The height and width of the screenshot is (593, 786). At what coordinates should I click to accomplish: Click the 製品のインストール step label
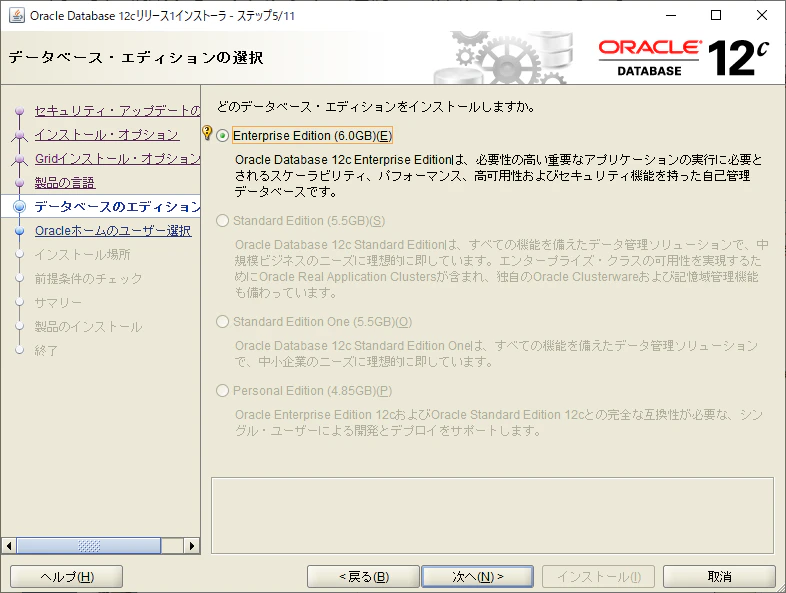click(x=89, y=327)
